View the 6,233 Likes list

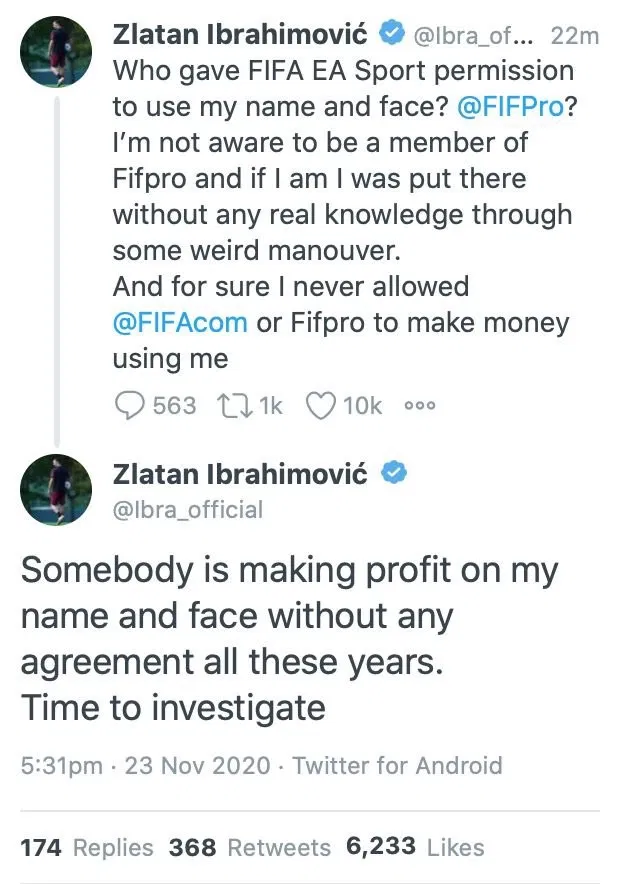415,847
